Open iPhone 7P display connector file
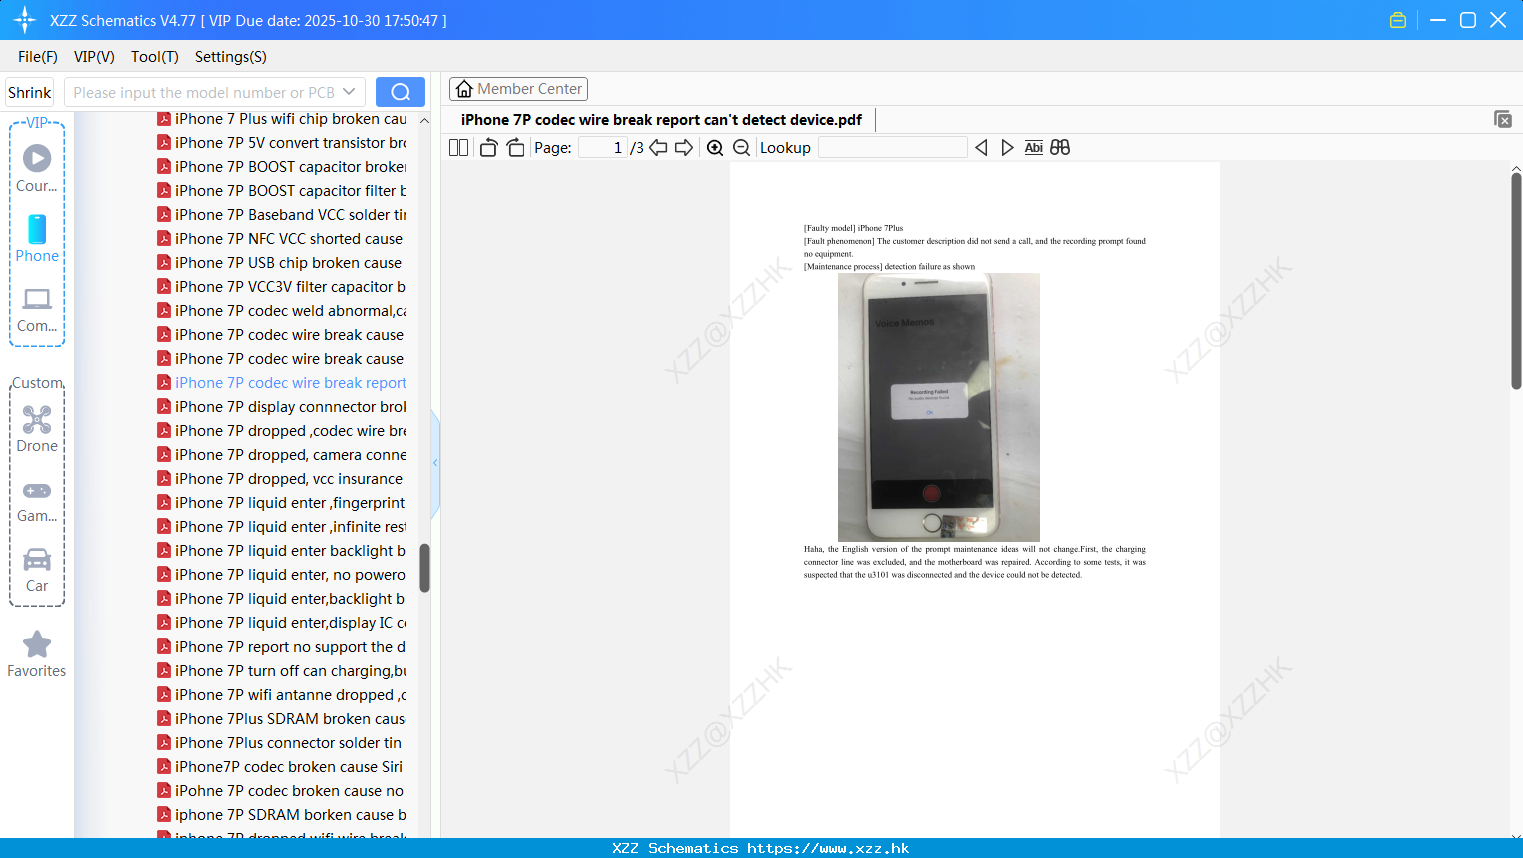 click(282, 407)
